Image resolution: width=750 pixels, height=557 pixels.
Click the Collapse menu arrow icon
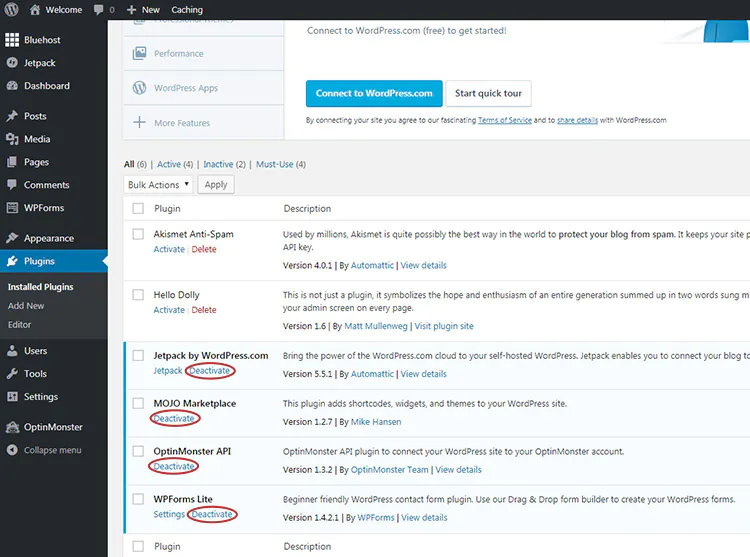[x=12, y=450]
